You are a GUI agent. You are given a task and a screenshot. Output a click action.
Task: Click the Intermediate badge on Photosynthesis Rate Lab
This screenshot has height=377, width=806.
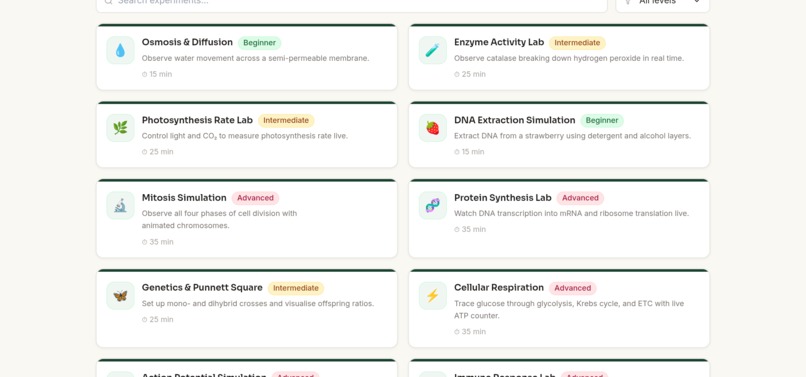tap(286, 120)
